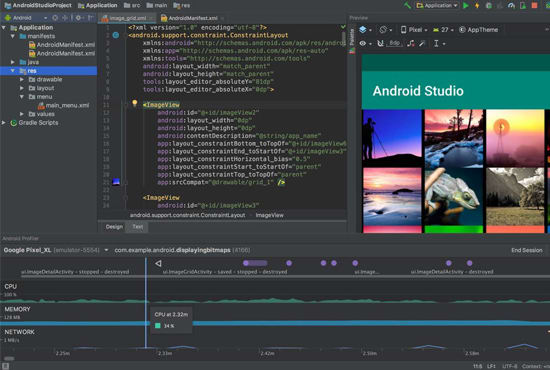Click the bottom-left tool window icon in status bar
Image resolution: width=550 pixels, height=370 pixels.
pyautogui.click(x=5, y=366)
